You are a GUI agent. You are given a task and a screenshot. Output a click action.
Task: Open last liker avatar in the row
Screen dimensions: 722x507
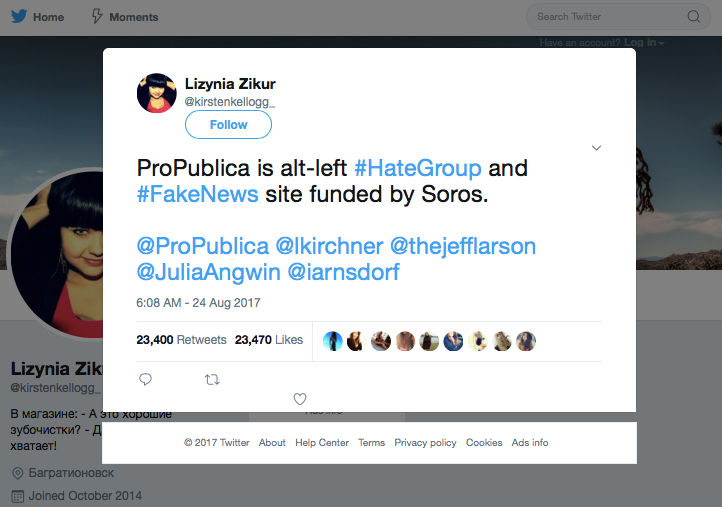coord(526,341)
